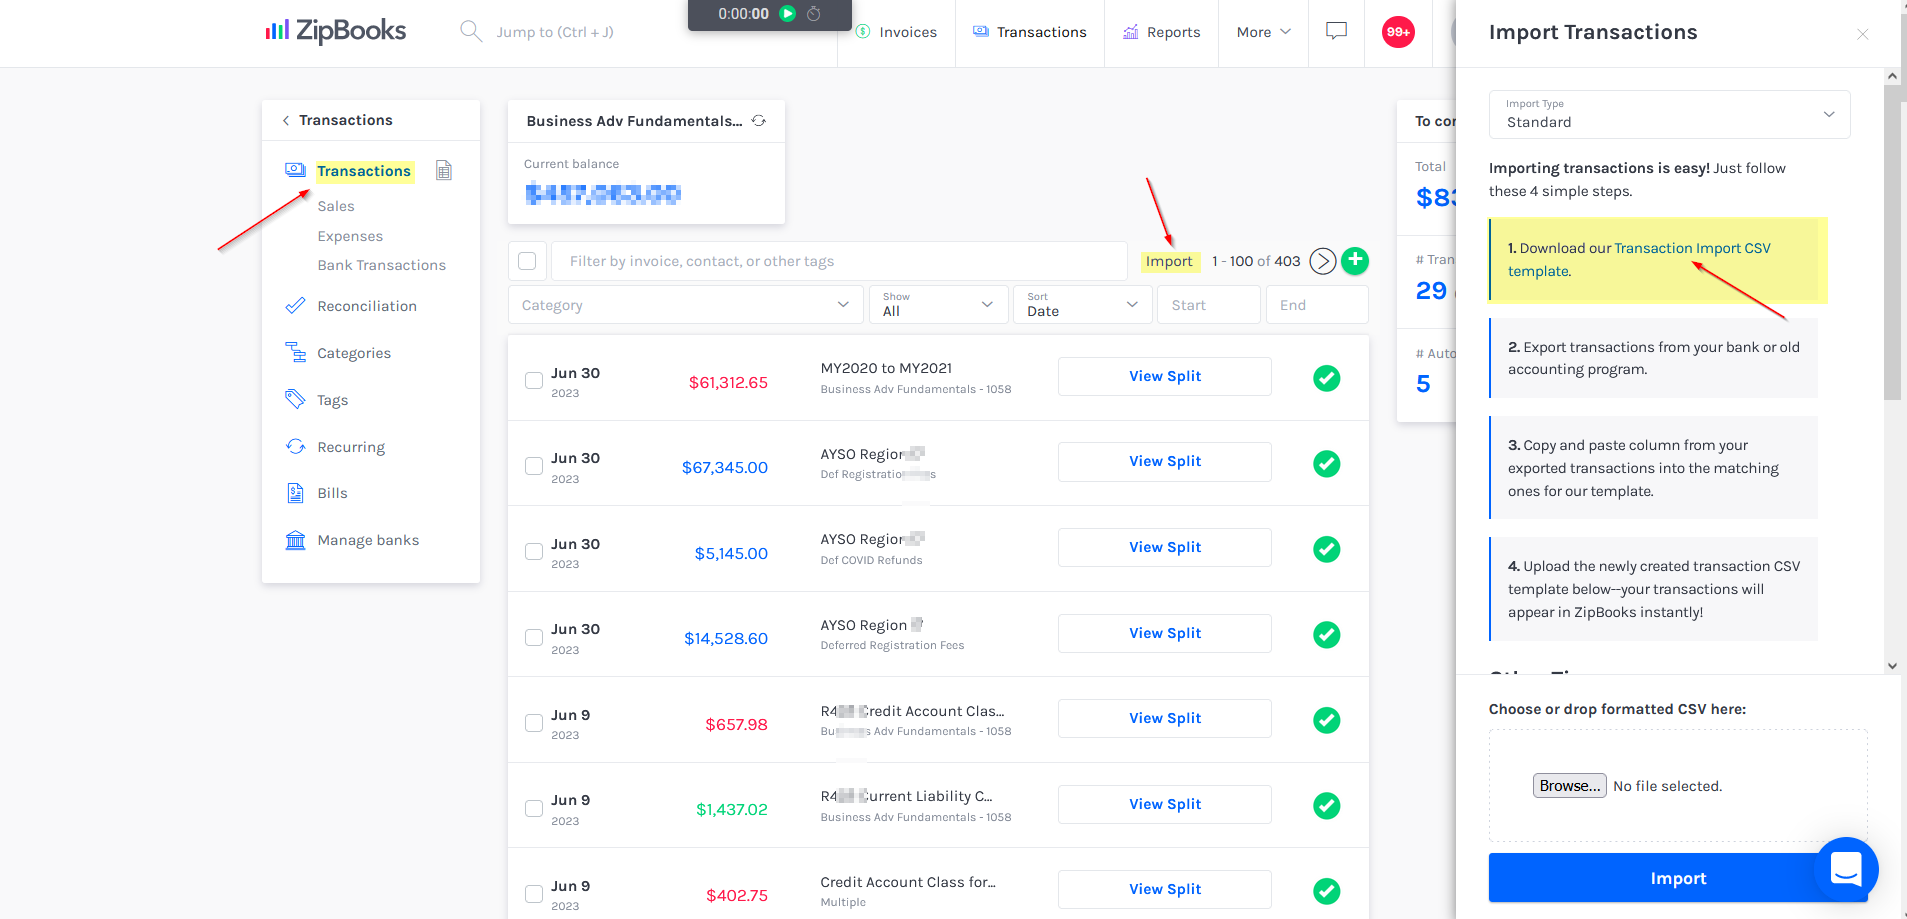
Task: Click green checkmark on MY2020 to MY2021 row
Action: (x=1326, y=378)
